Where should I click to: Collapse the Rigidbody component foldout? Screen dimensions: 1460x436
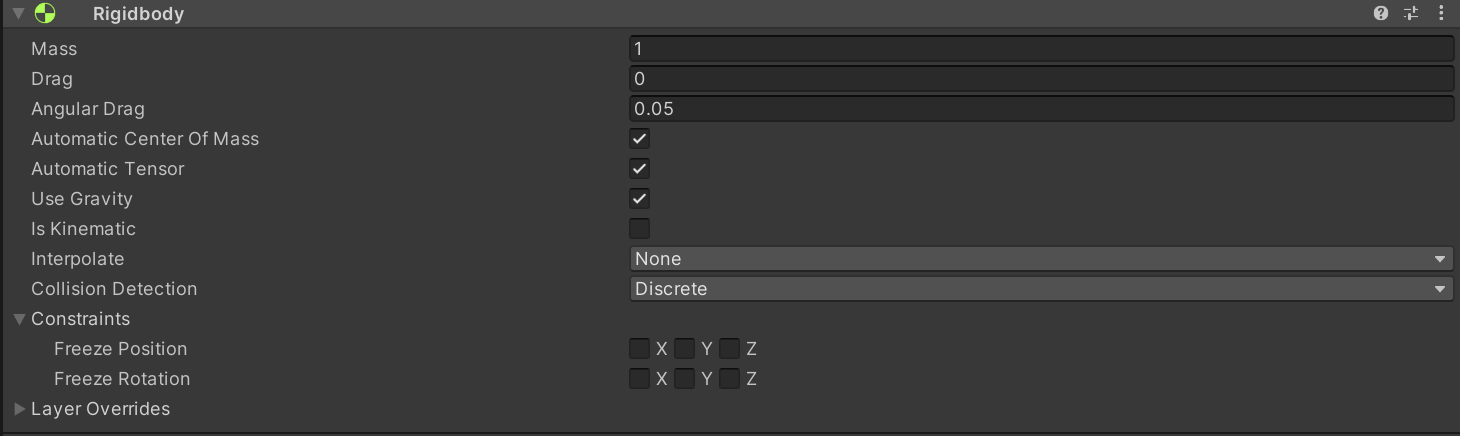(x=18, y=14)
